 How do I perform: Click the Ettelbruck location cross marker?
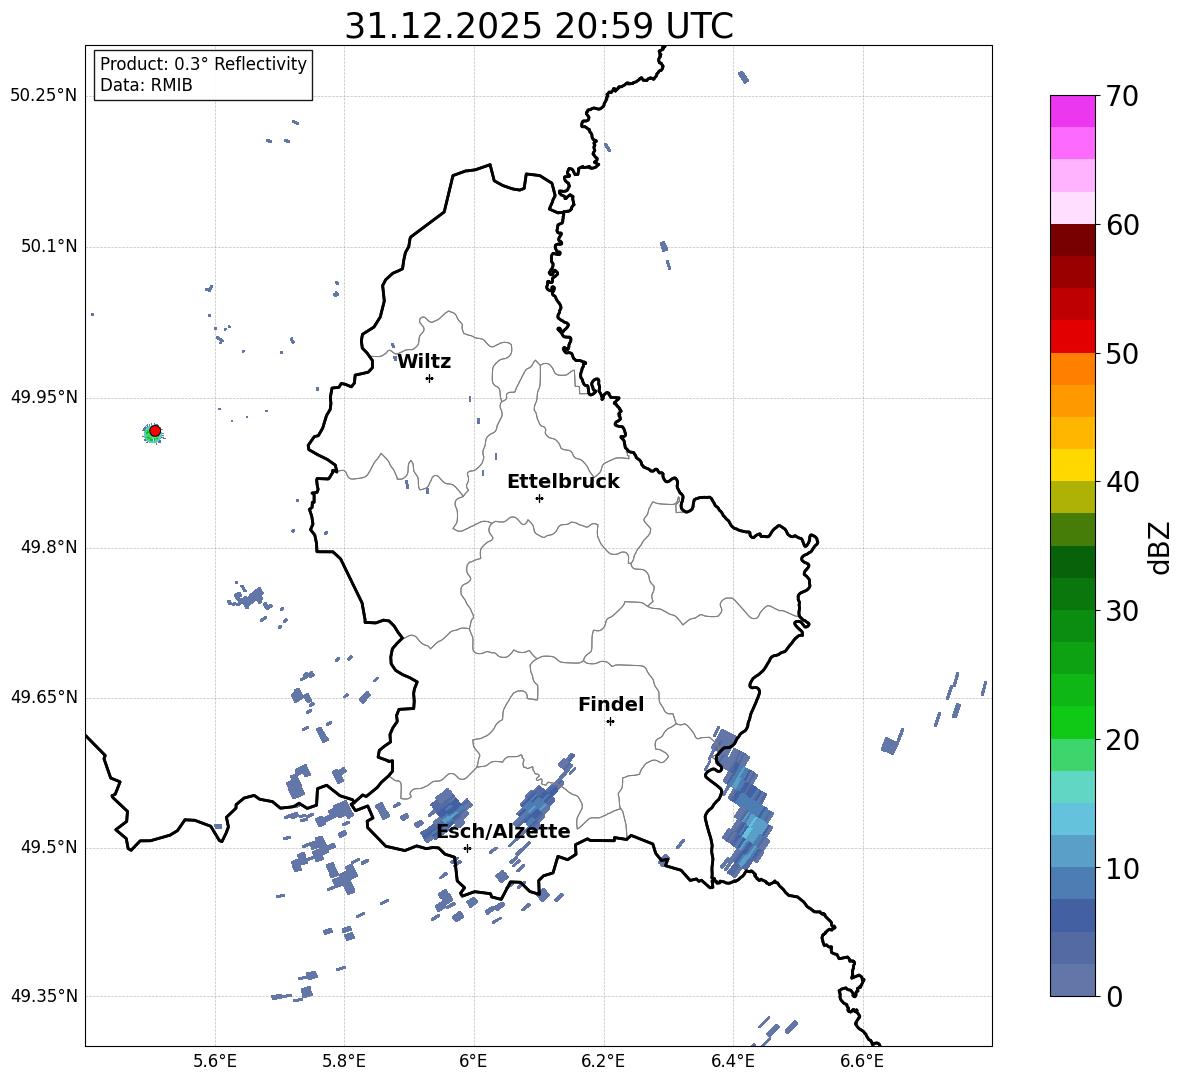click(x=539, y=498)
